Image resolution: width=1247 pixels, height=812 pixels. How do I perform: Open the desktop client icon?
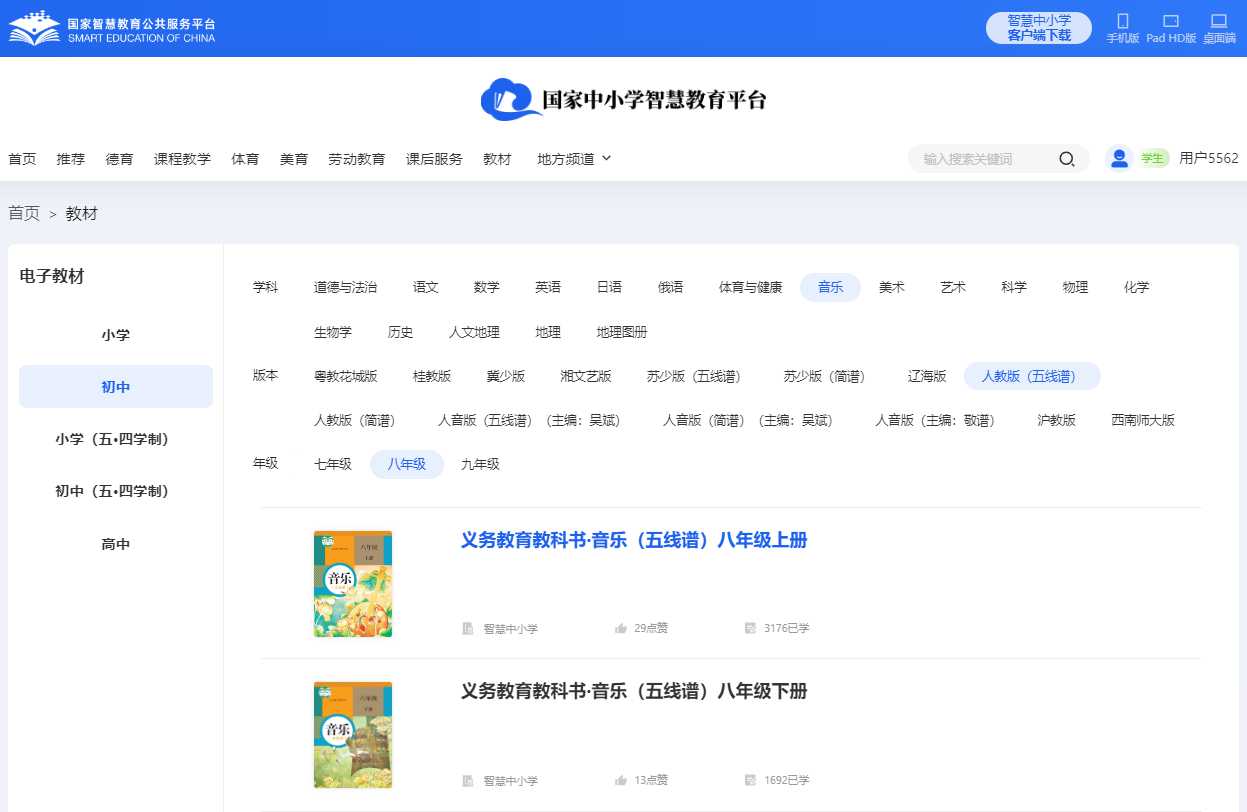[1218, 21]
